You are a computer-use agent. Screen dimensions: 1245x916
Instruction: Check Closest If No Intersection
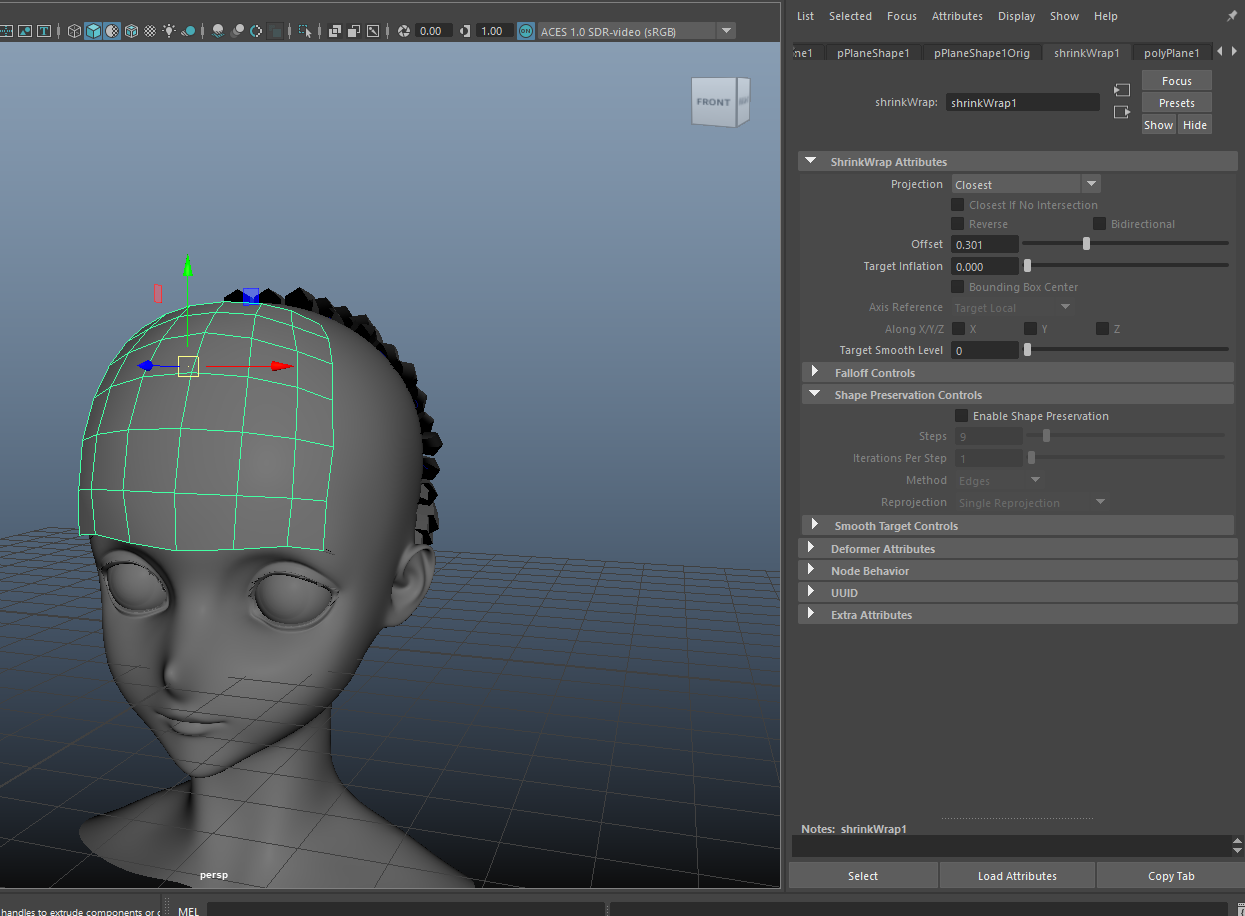click(957, 205)
